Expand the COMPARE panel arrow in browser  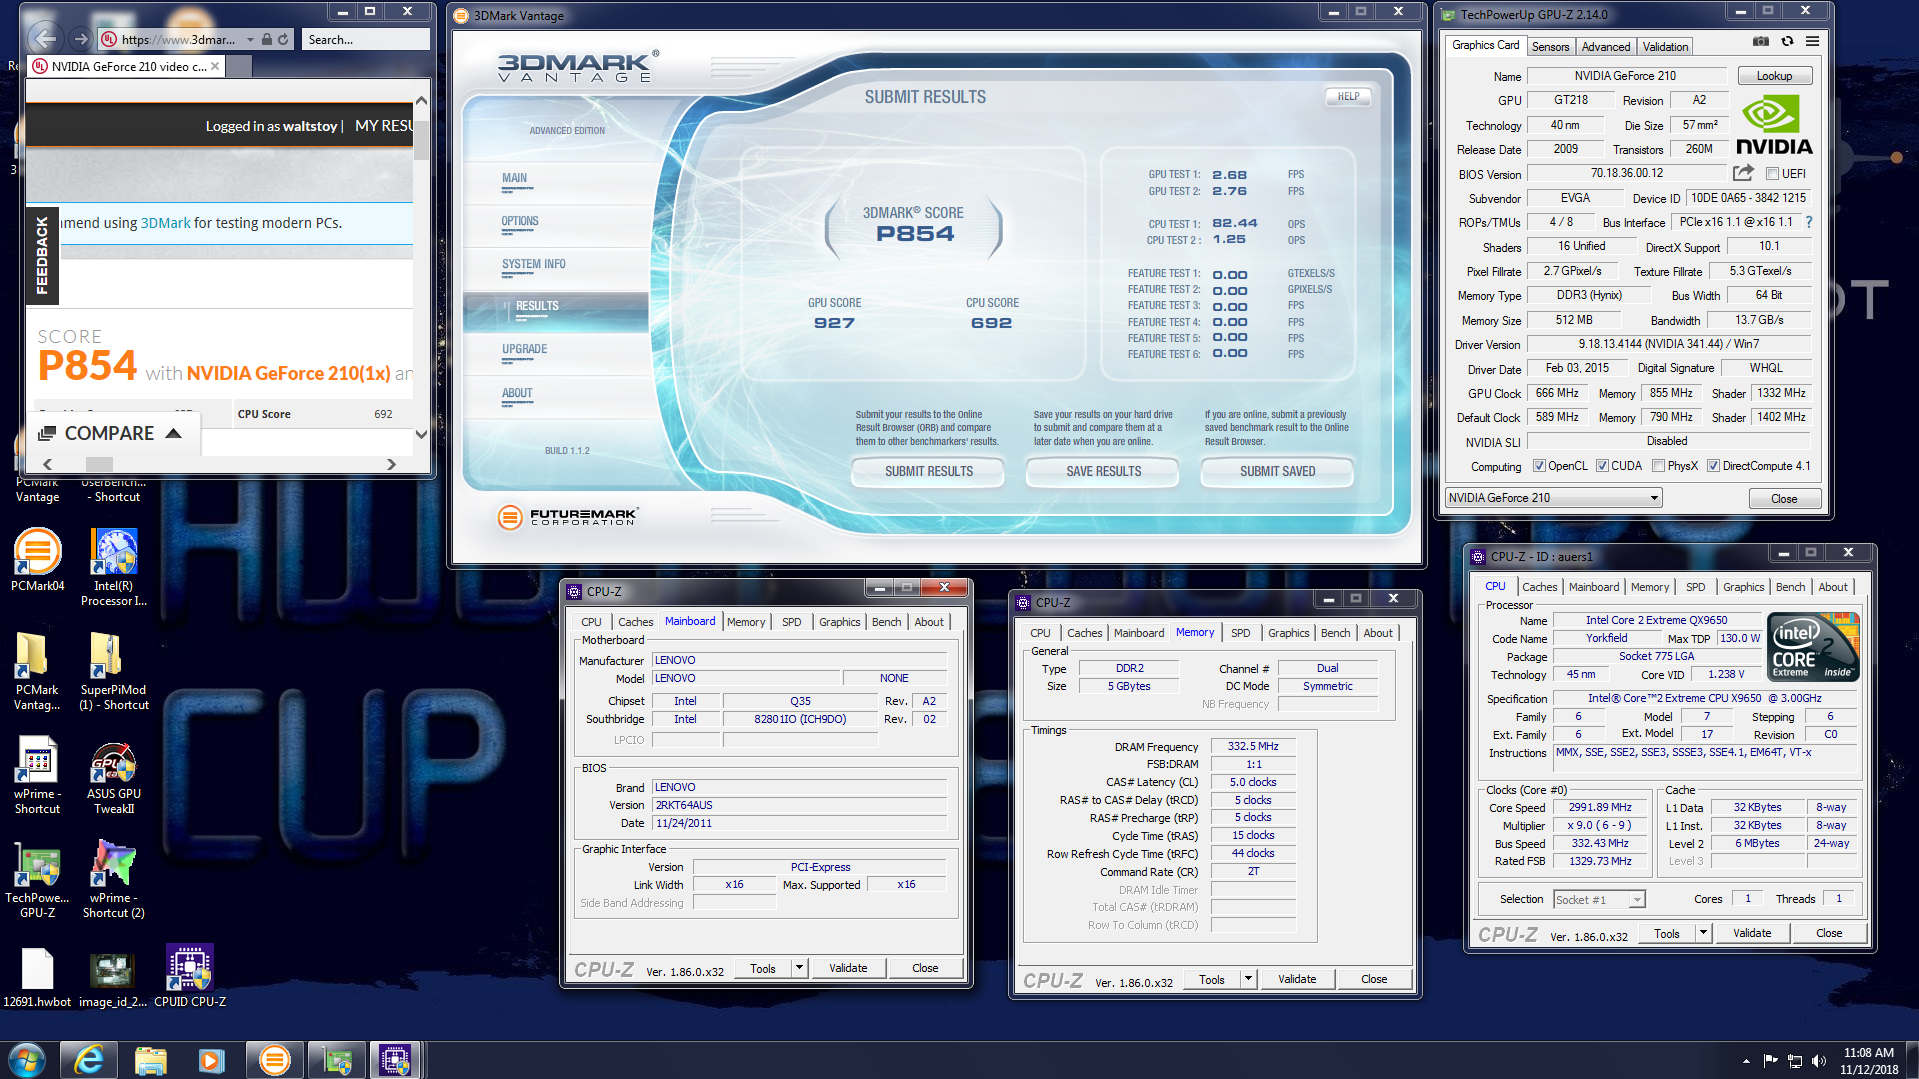coord(174,433)
